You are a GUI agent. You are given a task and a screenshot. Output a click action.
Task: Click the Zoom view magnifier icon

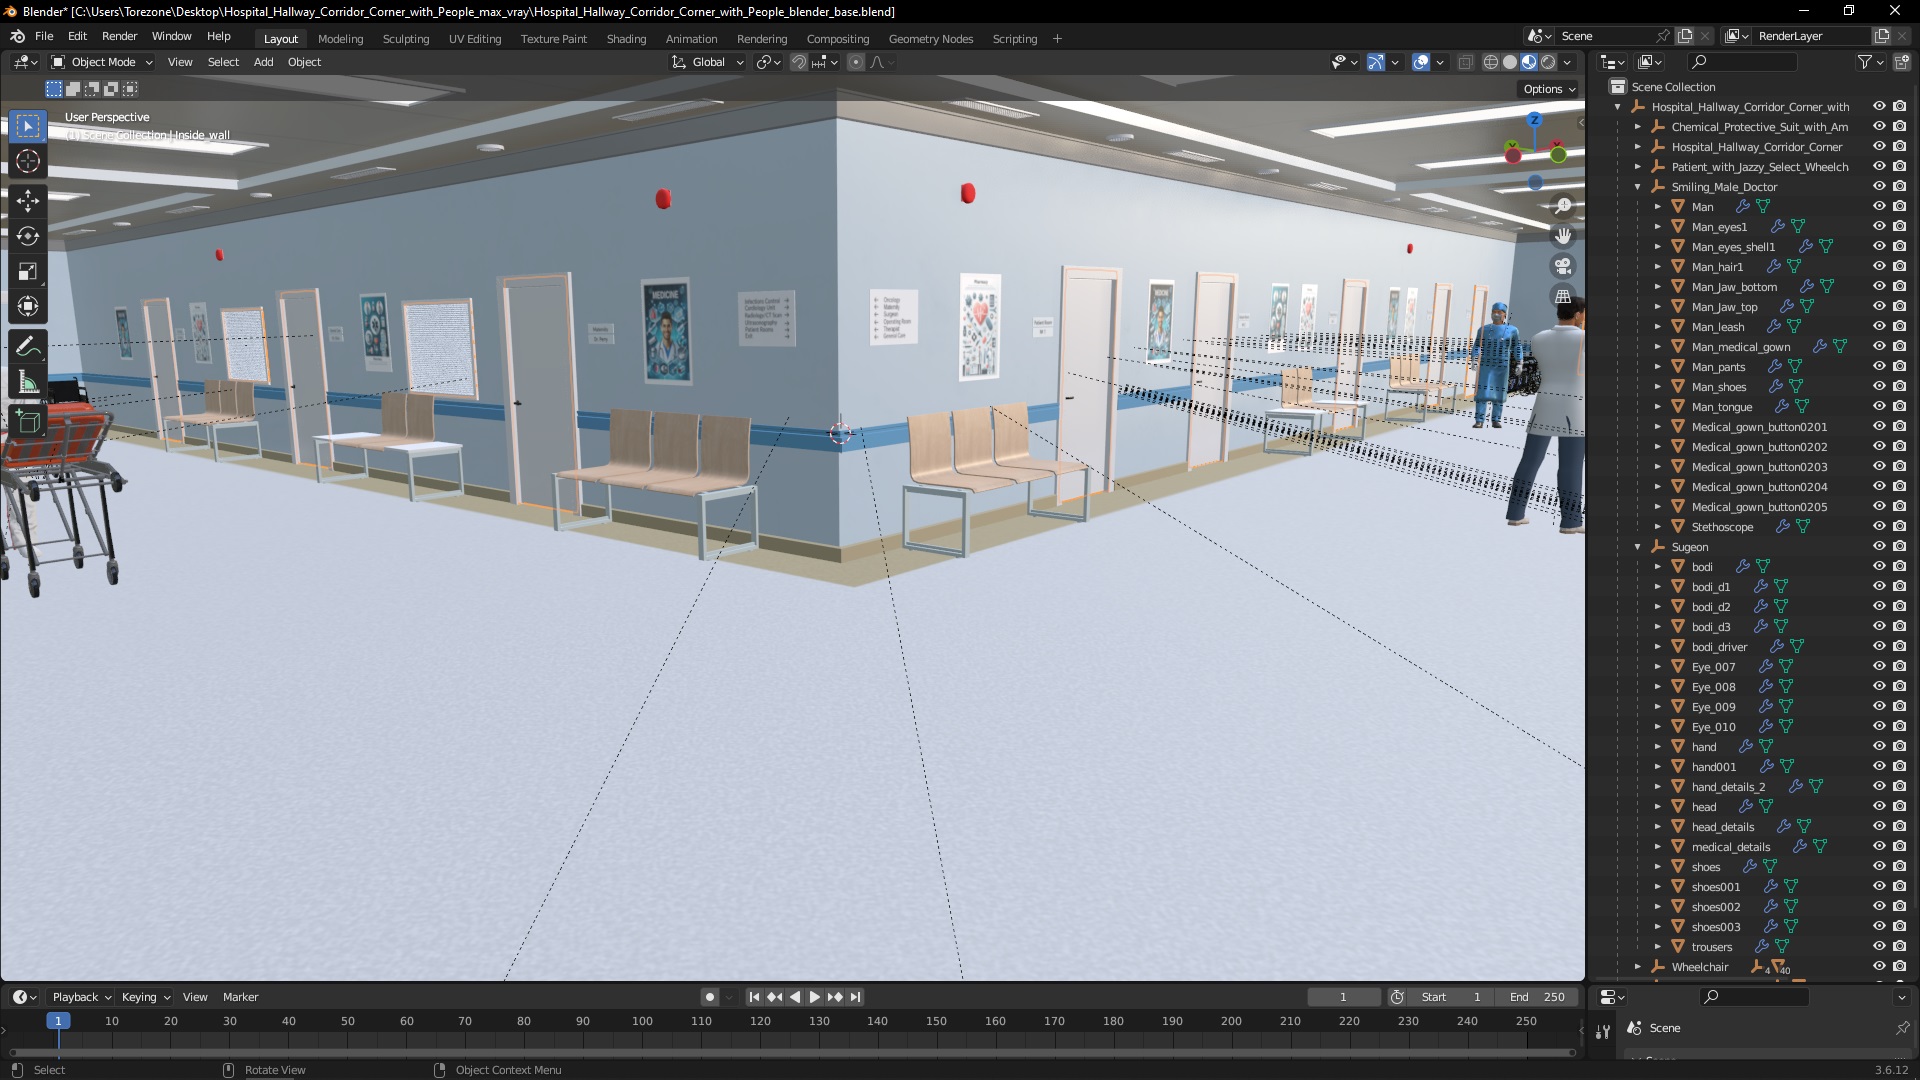coord(1562,206)
